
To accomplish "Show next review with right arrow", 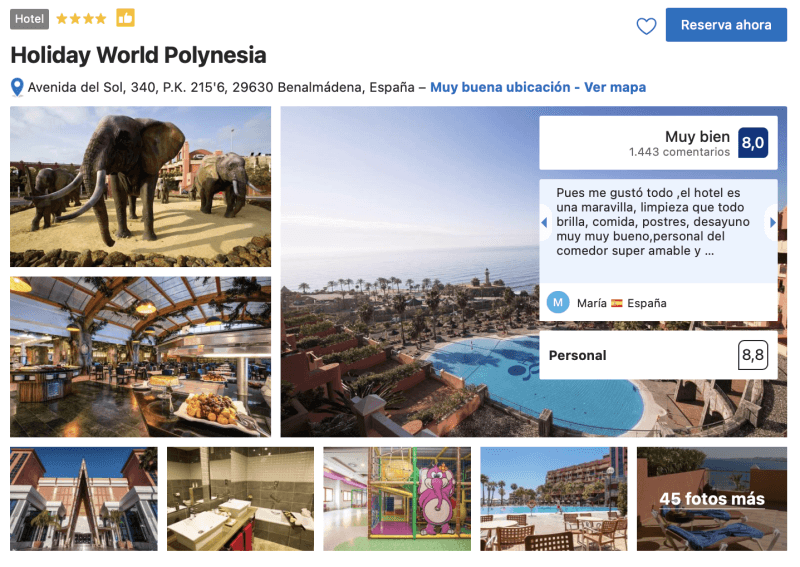I will pos(772,223).
